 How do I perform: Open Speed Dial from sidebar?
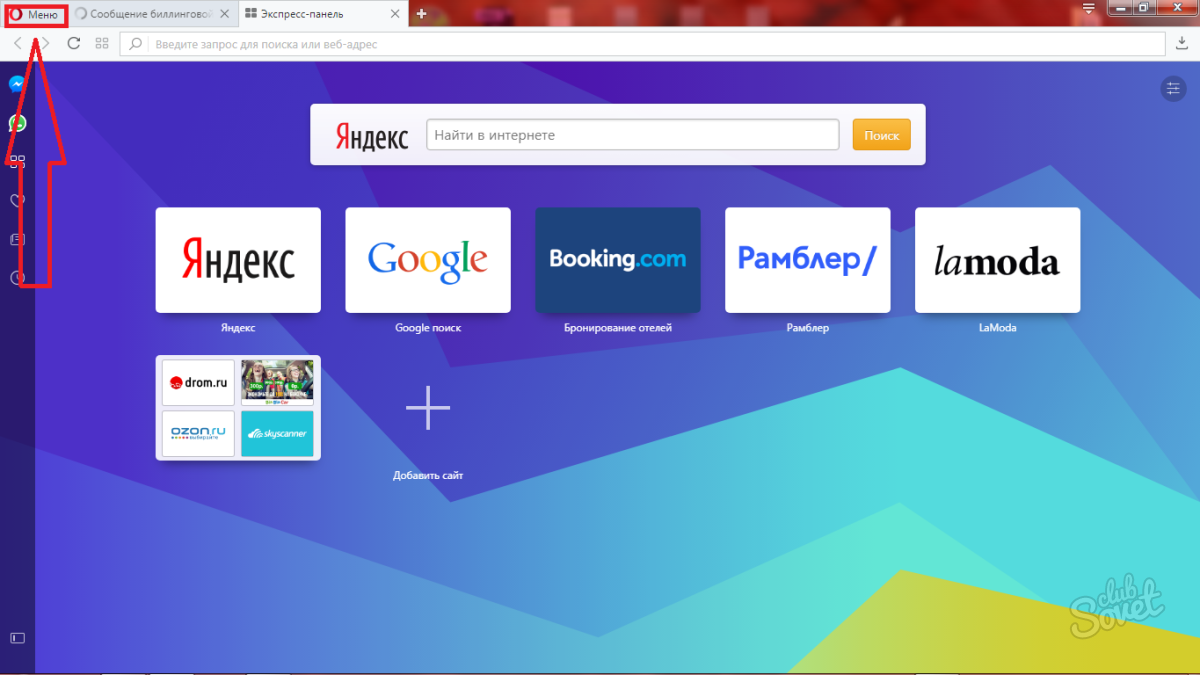pyautogui.click(x=17, y=161)
